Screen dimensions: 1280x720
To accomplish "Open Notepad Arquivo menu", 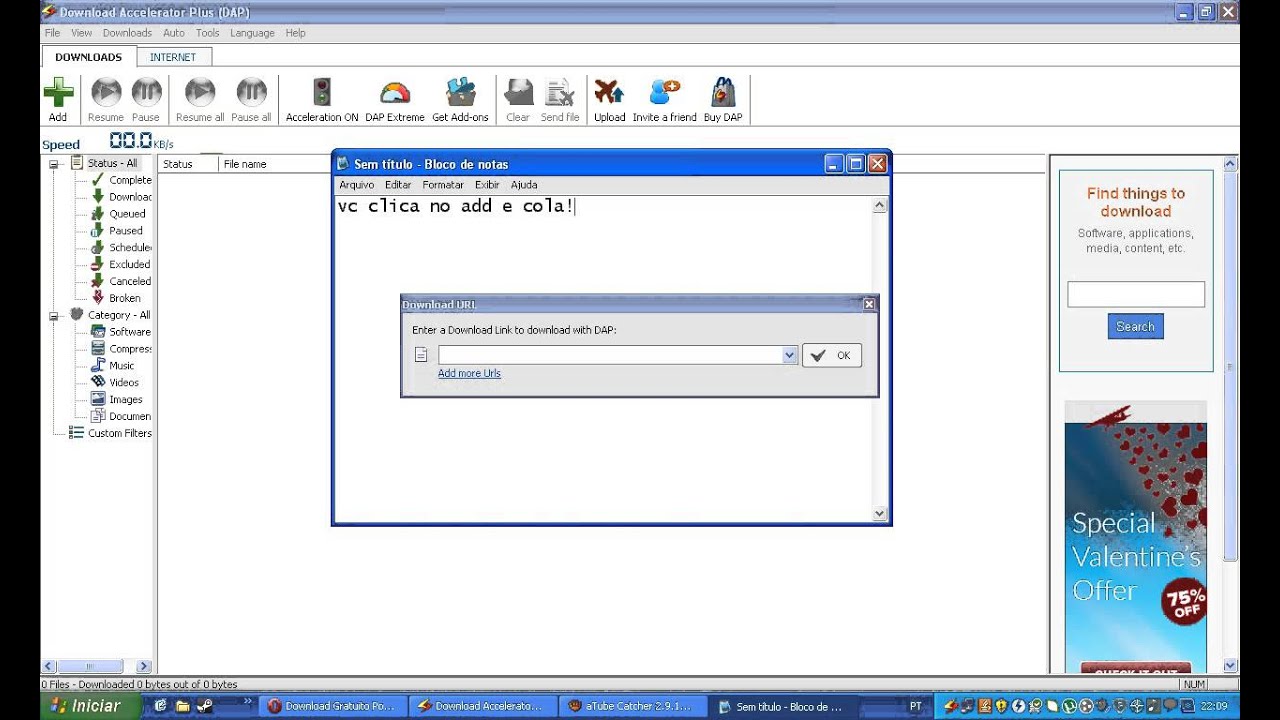I will coord(356,185).
